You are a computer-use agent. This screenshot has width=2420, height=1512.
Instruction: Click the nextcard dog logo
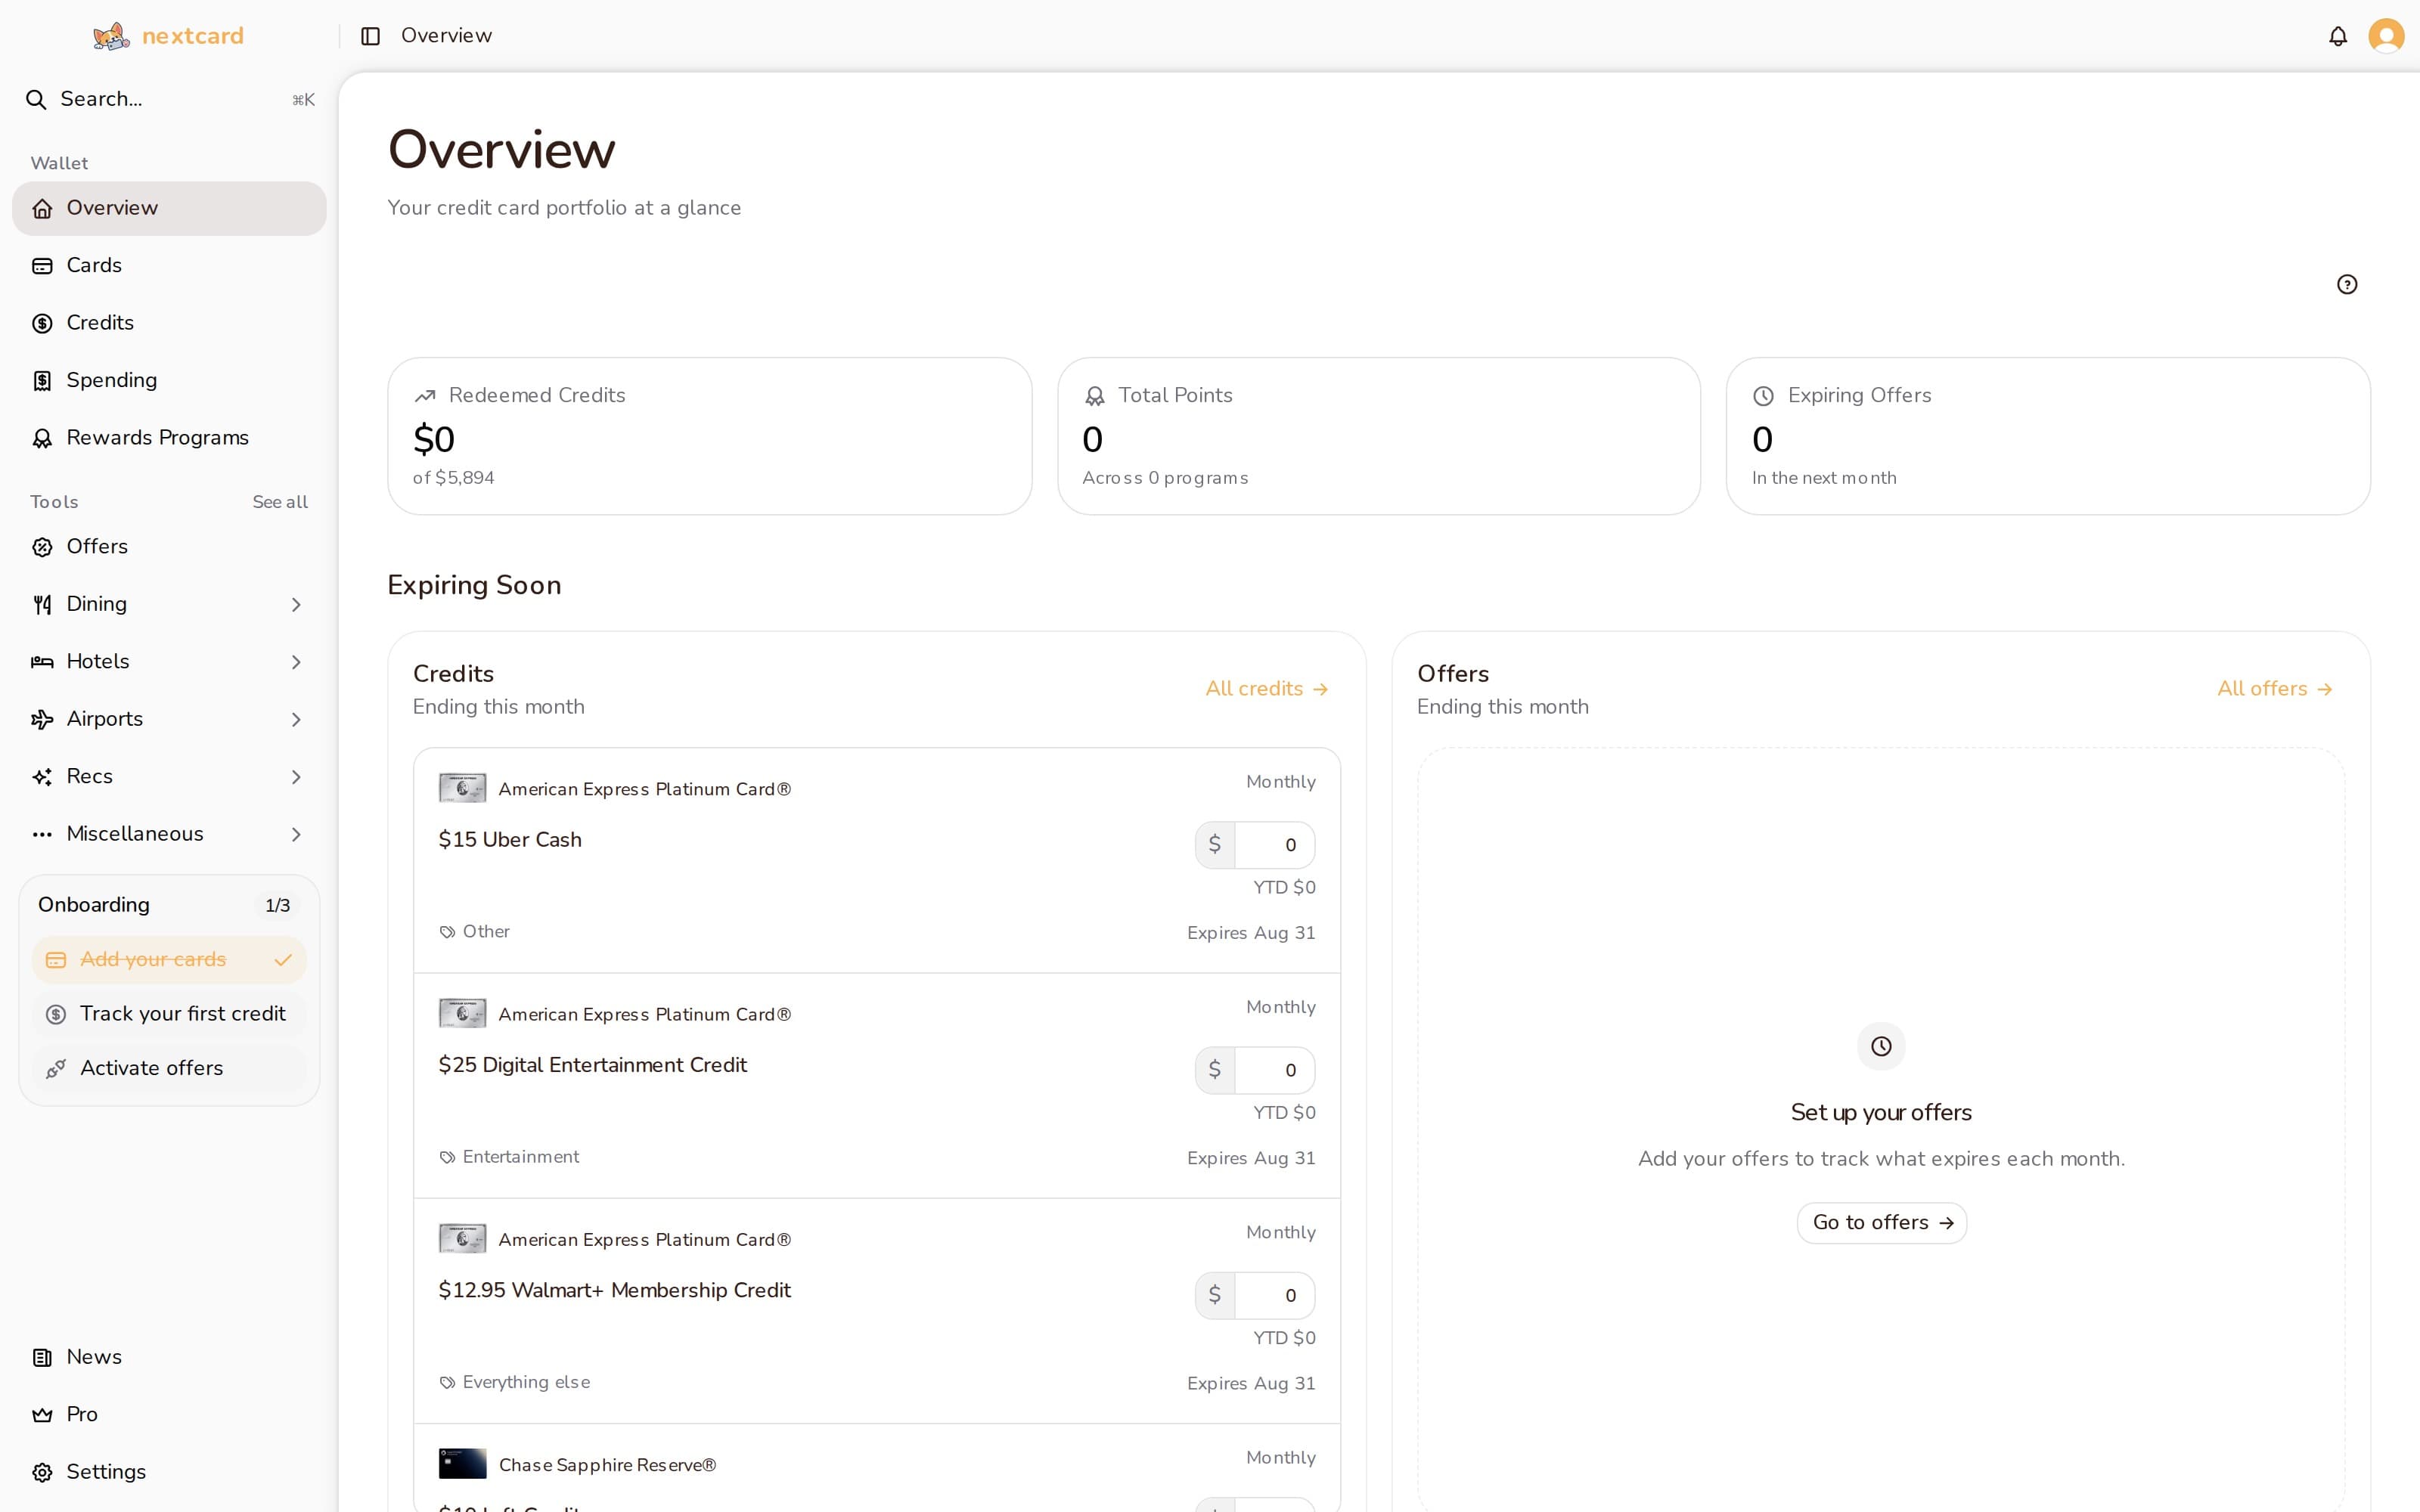point(111,36)
